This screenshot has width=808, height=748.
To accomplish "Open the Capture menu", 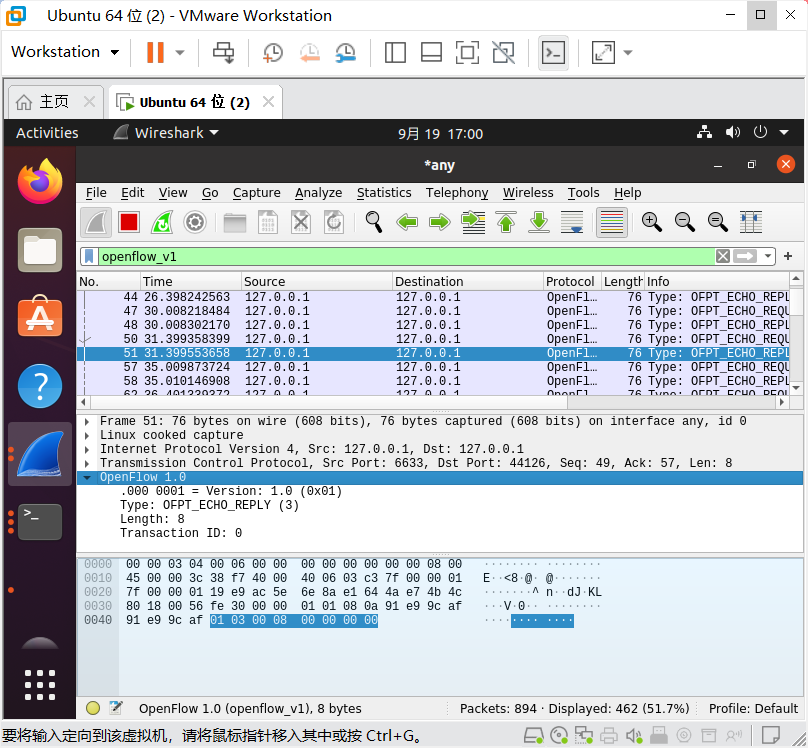I will click(x=257, y=193).
